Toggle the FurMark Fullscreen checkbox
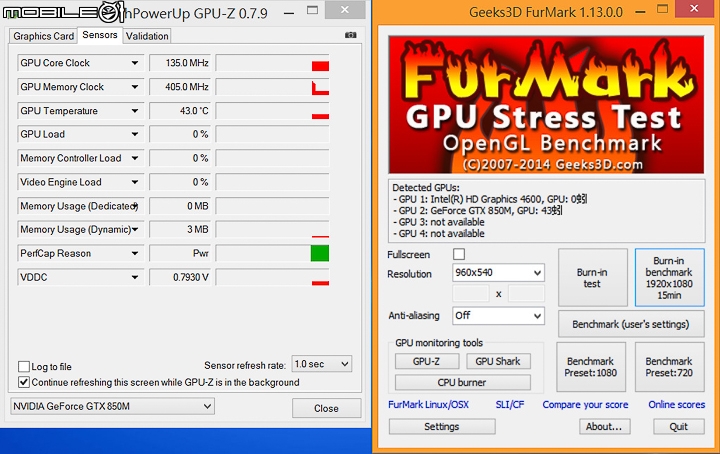Screen dimensions: 720x454 [459, 254]
